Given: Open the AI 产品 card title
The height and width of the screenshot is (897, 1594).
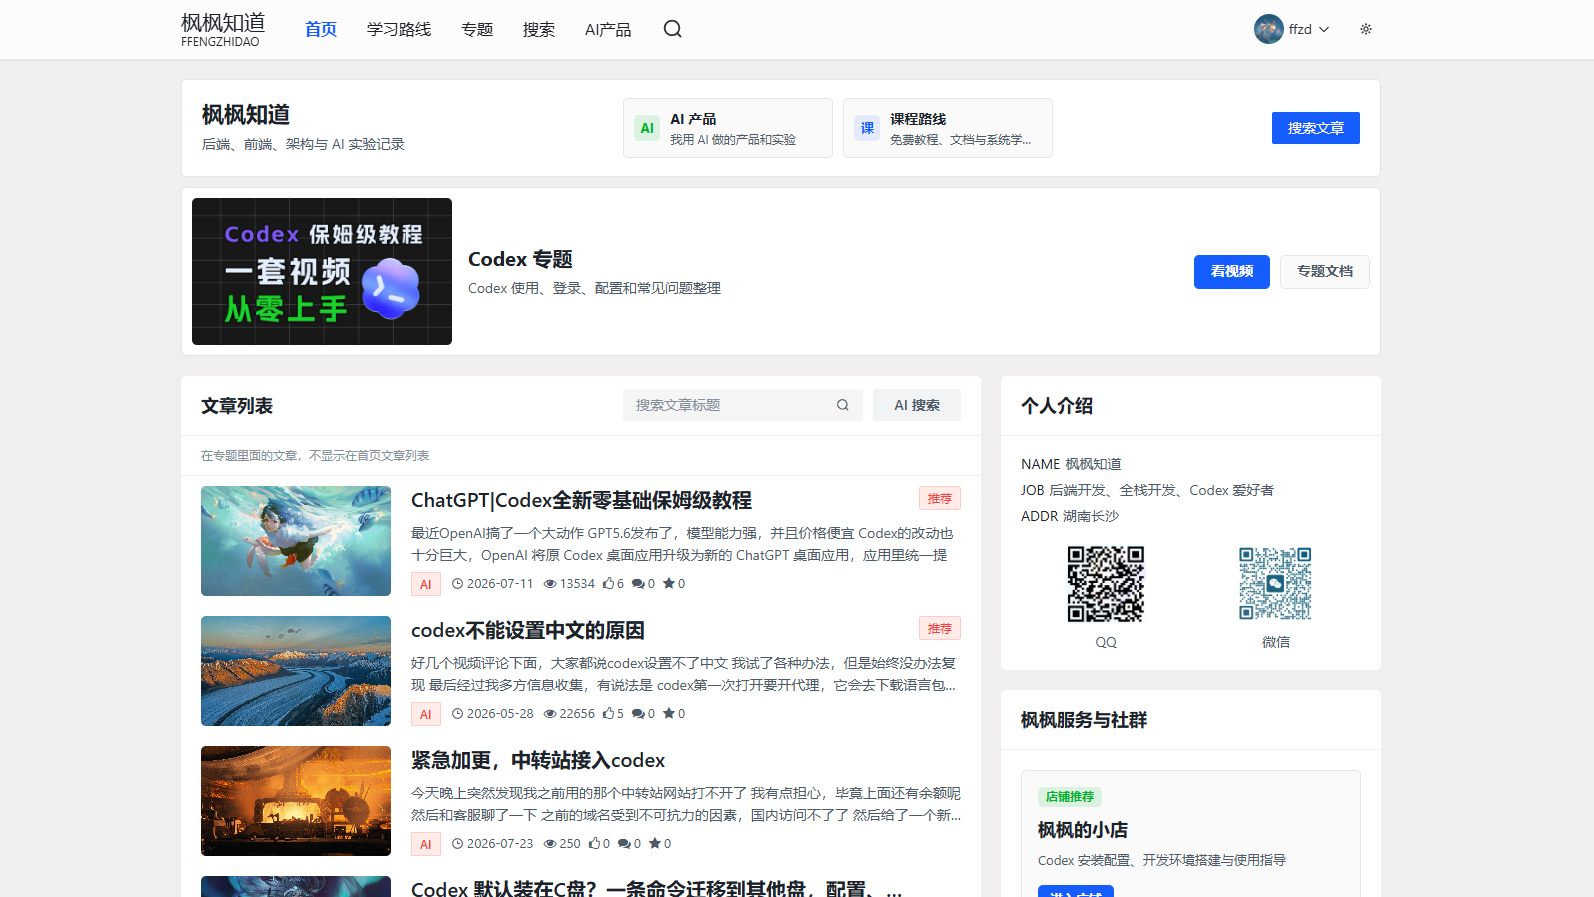Looking at the screenshot, I should (x=693, y=119).
